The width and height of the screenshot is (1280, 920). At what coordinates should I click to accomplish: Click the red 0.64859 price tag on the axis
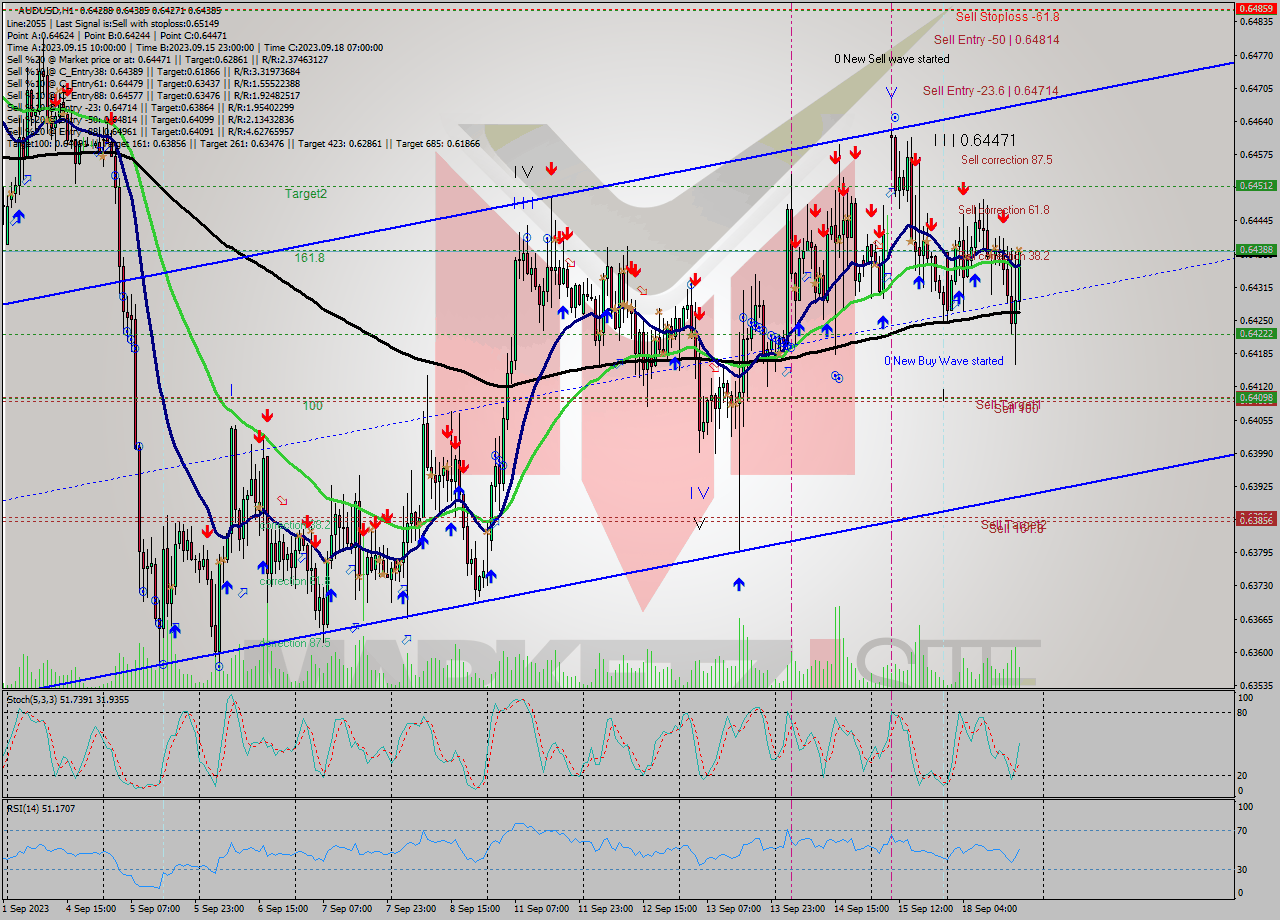tap(1257, 8)
